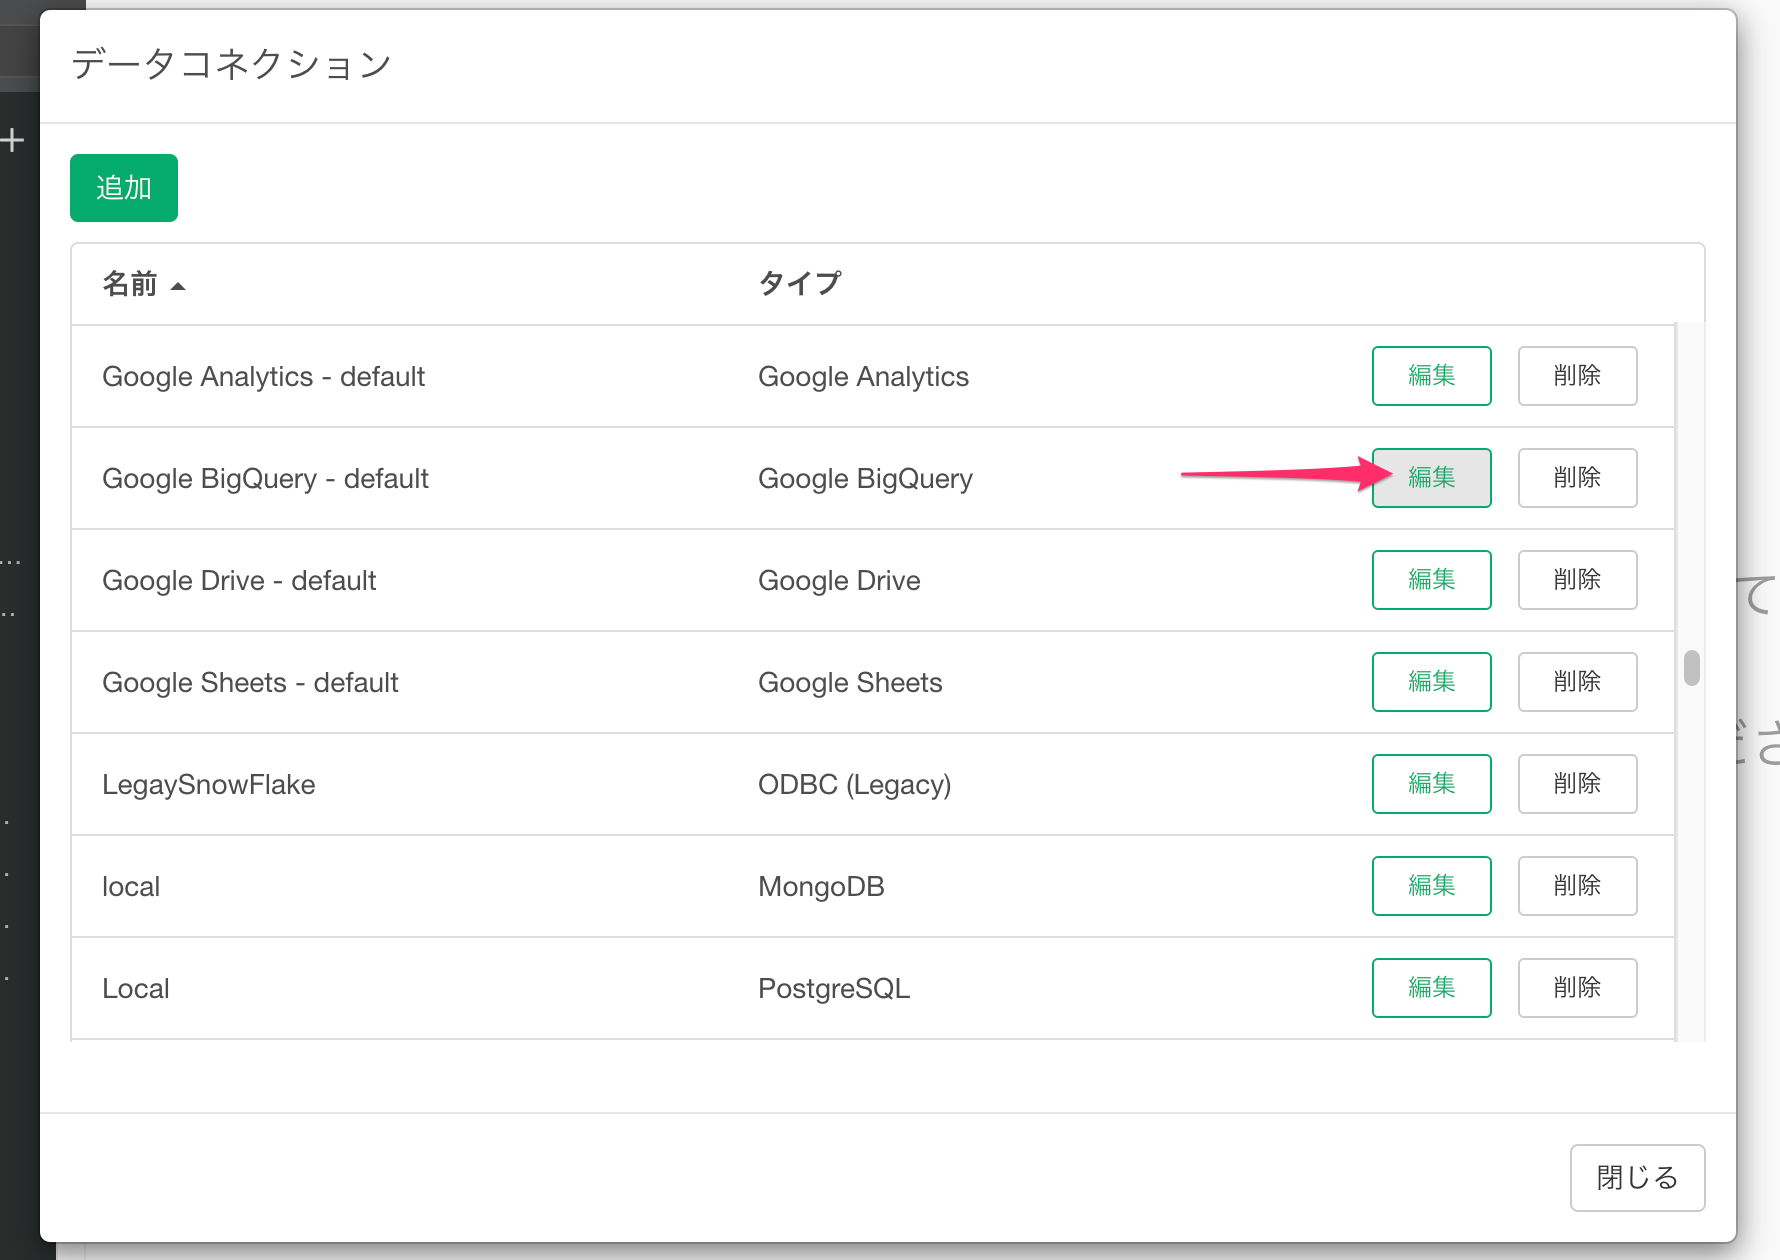Edit the LegaySnowFlake connection
The width and height of the screenshot is (1780, 1260).
tap(1431, 784)
